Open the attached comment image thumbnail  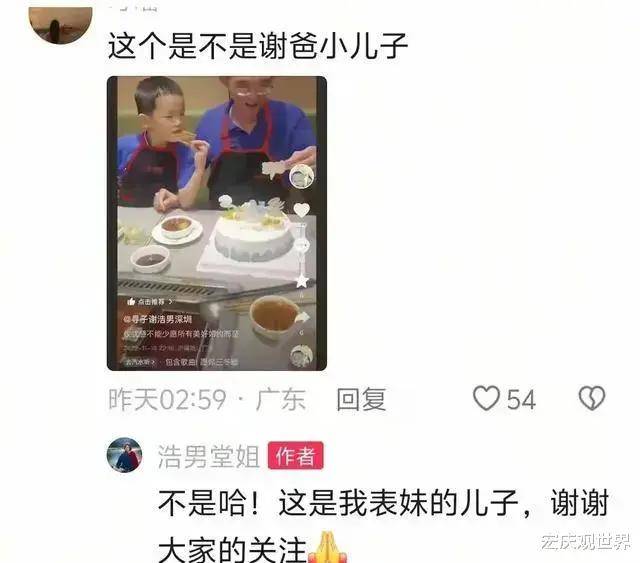[217, 223]
